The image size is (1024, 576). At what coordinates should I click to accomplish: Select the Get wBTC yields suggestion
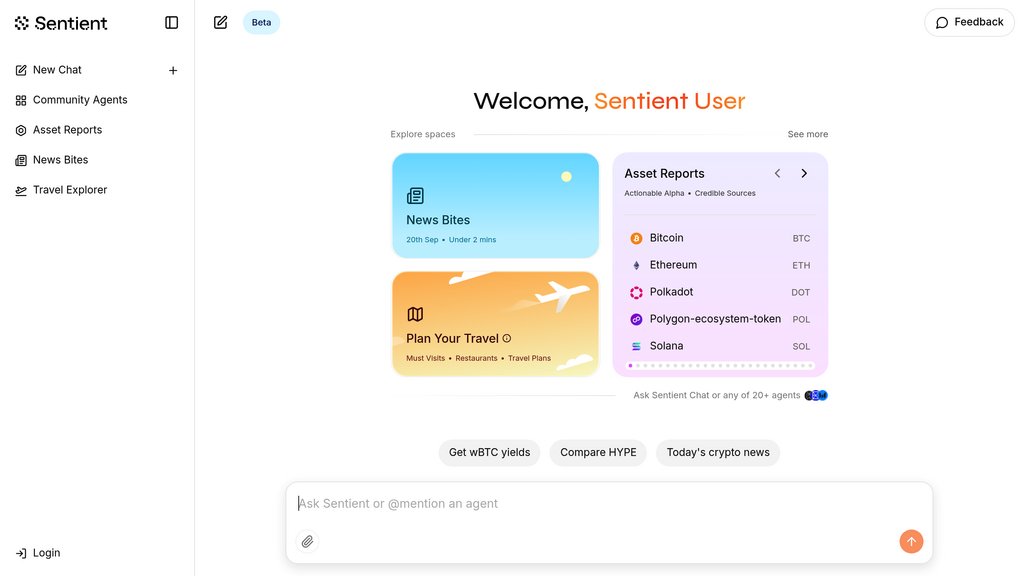(489, 452)
